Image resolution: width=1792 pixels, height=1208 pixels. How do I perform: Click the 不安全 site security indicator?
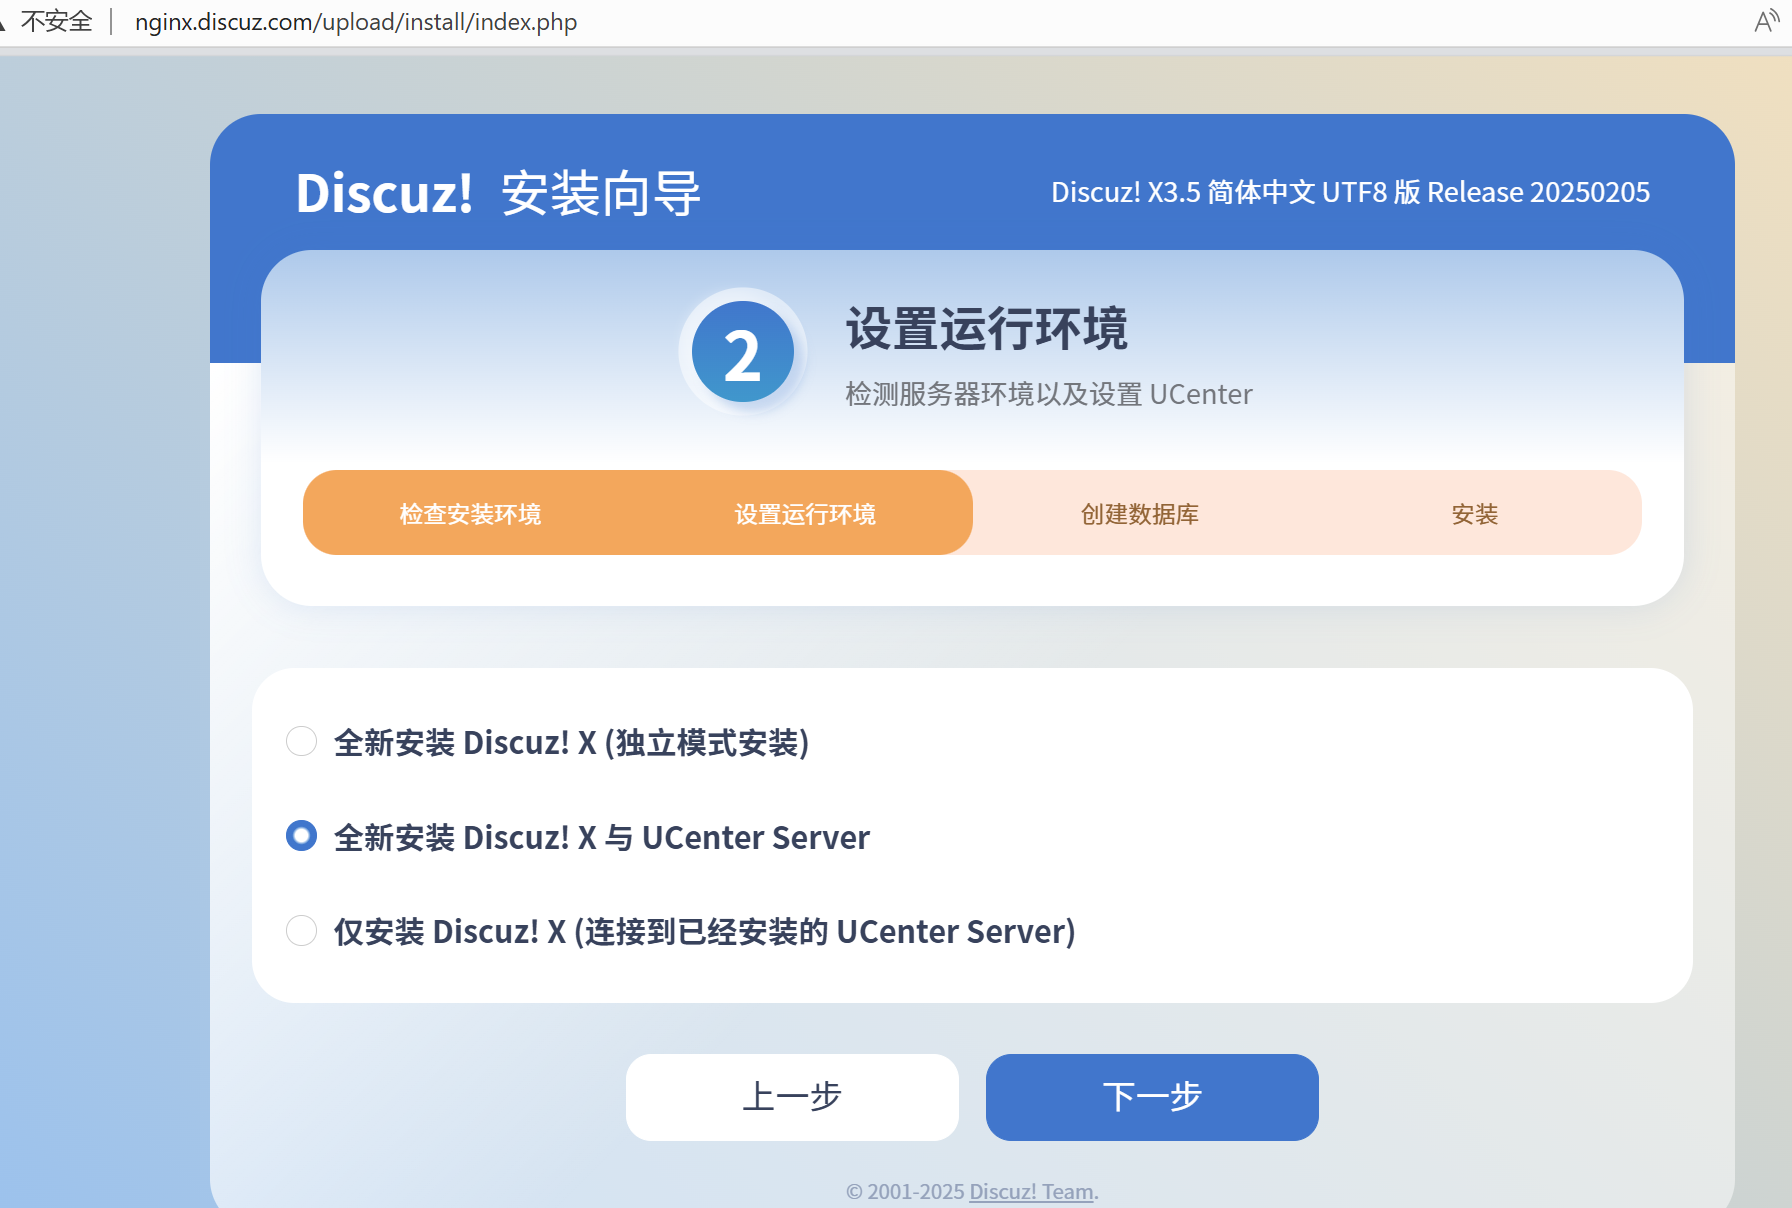click(x=46, y=21)
